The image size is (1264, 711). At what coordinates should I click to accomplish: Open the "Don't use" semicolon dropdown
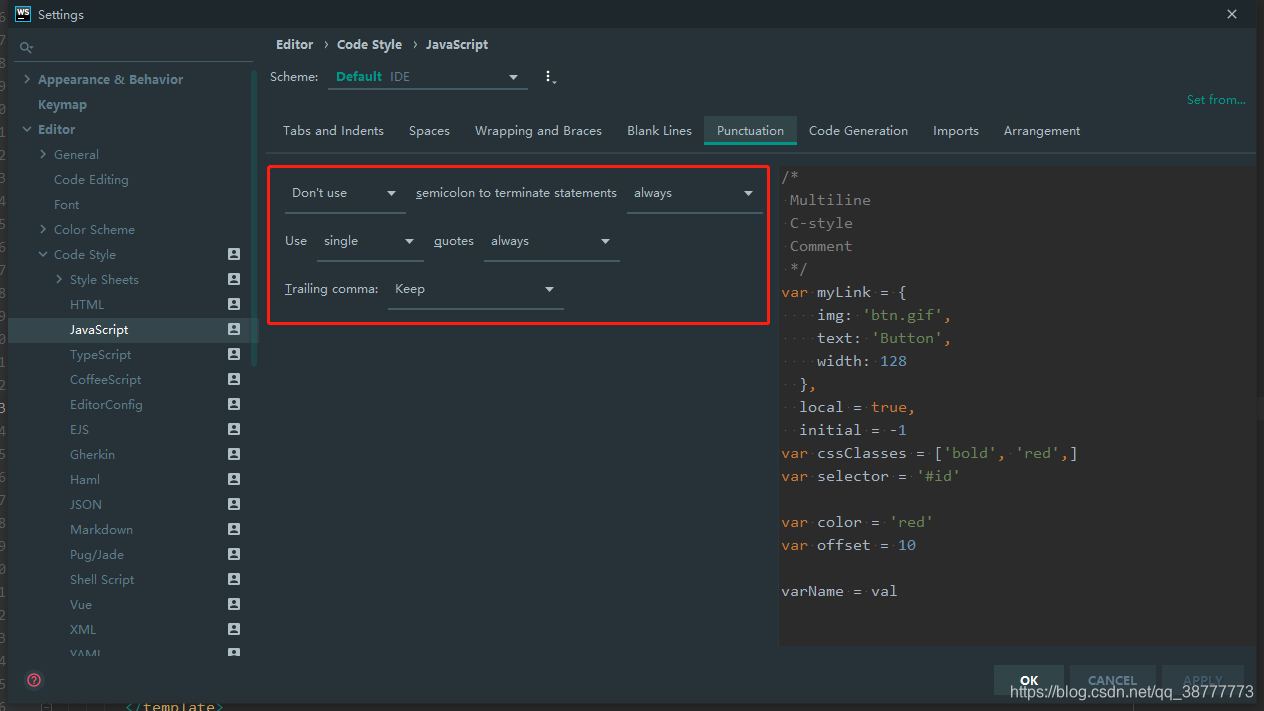pos(345,193)
